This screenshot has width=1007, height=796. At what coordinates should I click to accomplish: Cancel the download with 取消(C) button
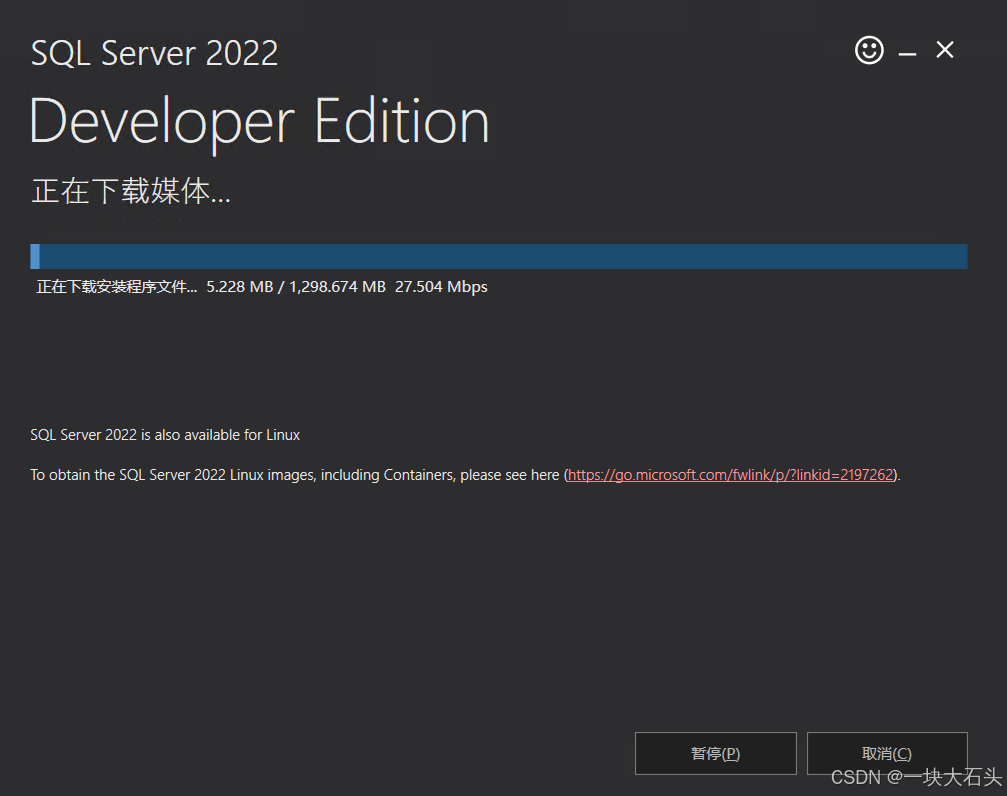887,753
